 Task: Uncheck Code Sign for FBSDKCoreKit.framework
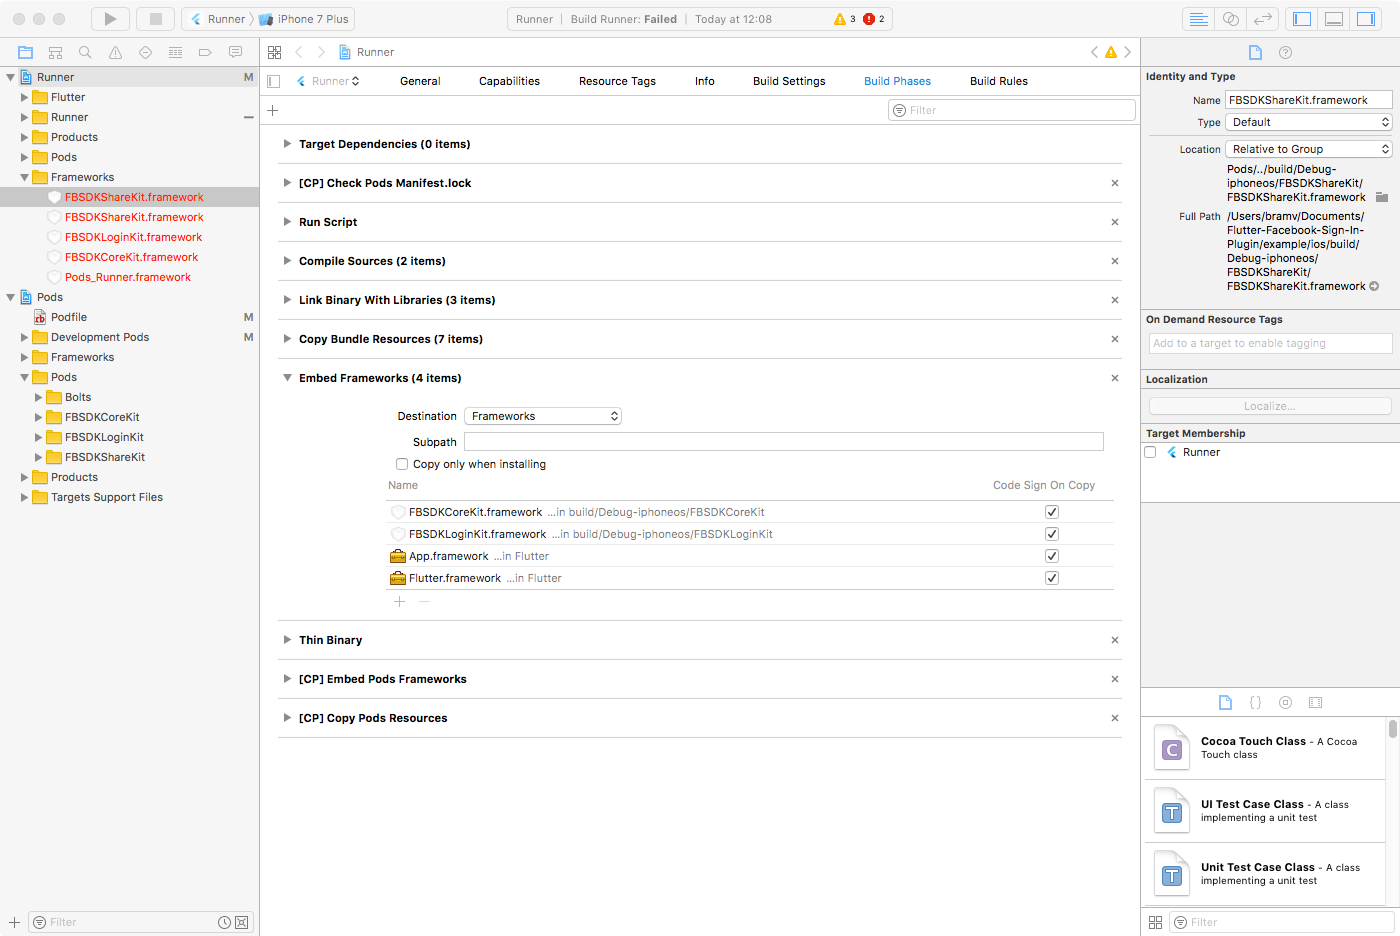pos(1051,512)
